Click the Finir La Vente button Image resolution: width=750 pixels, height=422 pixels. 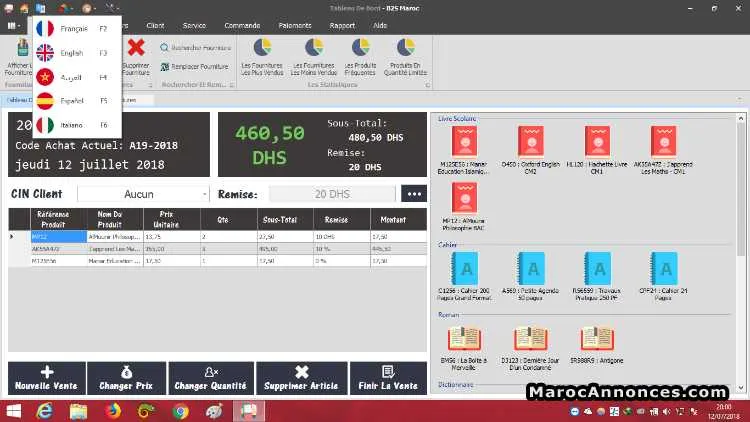pos(388,378)
